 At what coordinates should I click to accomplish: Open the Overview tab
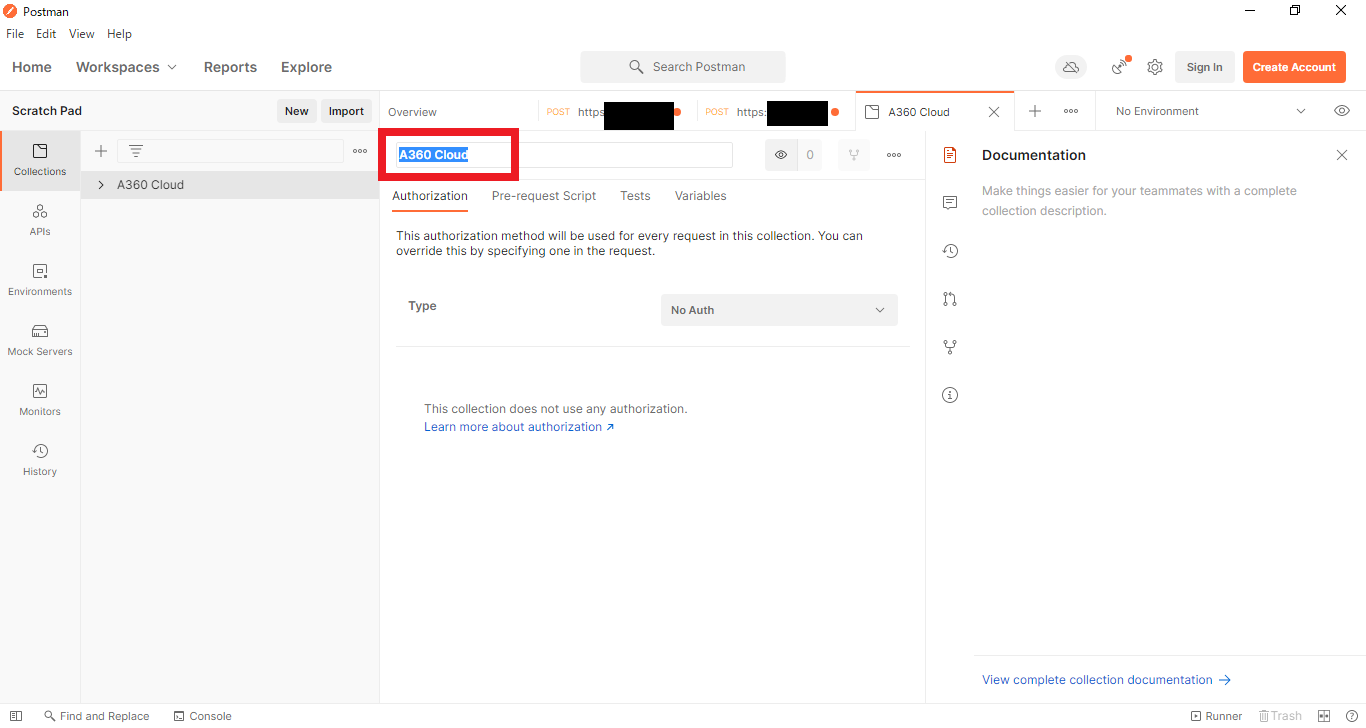(x=412, y=112)
